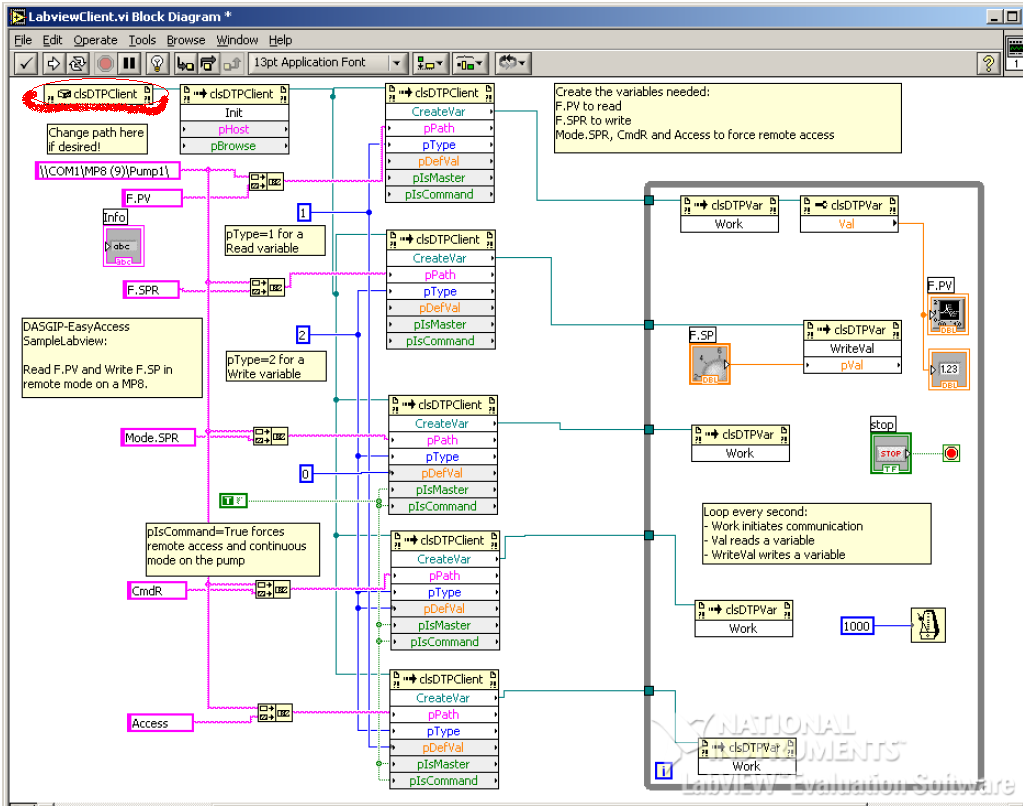Select the F.PV string constant

[x=152, y=198]
